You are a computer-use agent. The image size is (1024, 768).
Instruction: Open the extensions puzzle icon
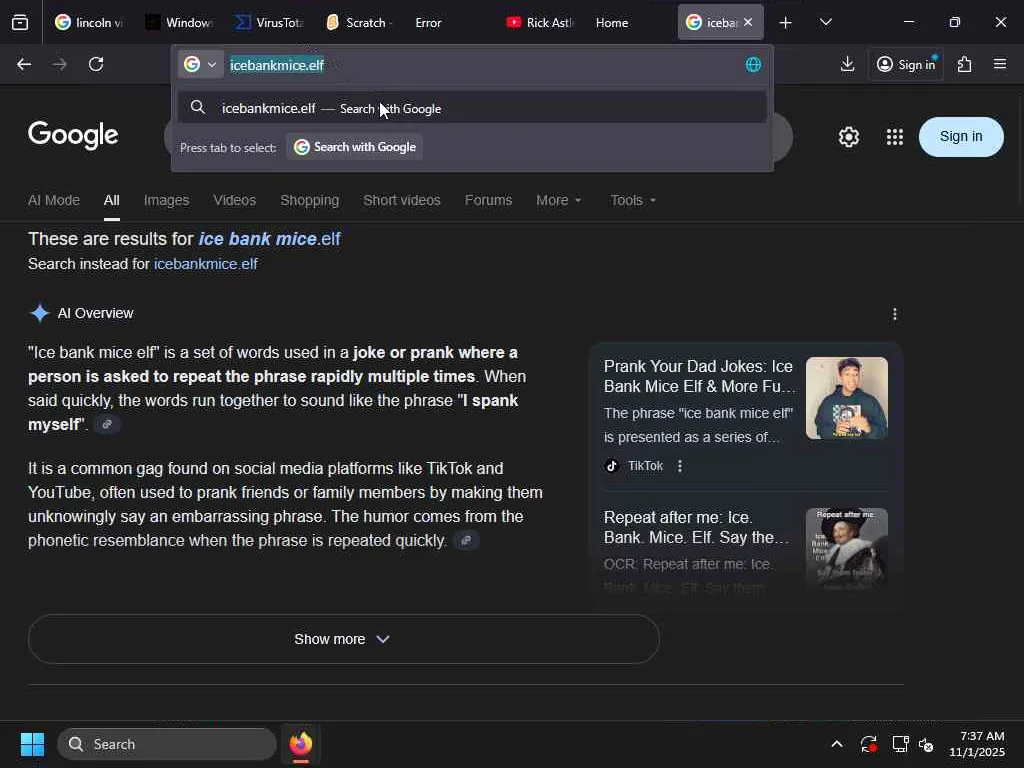[965, 64]
